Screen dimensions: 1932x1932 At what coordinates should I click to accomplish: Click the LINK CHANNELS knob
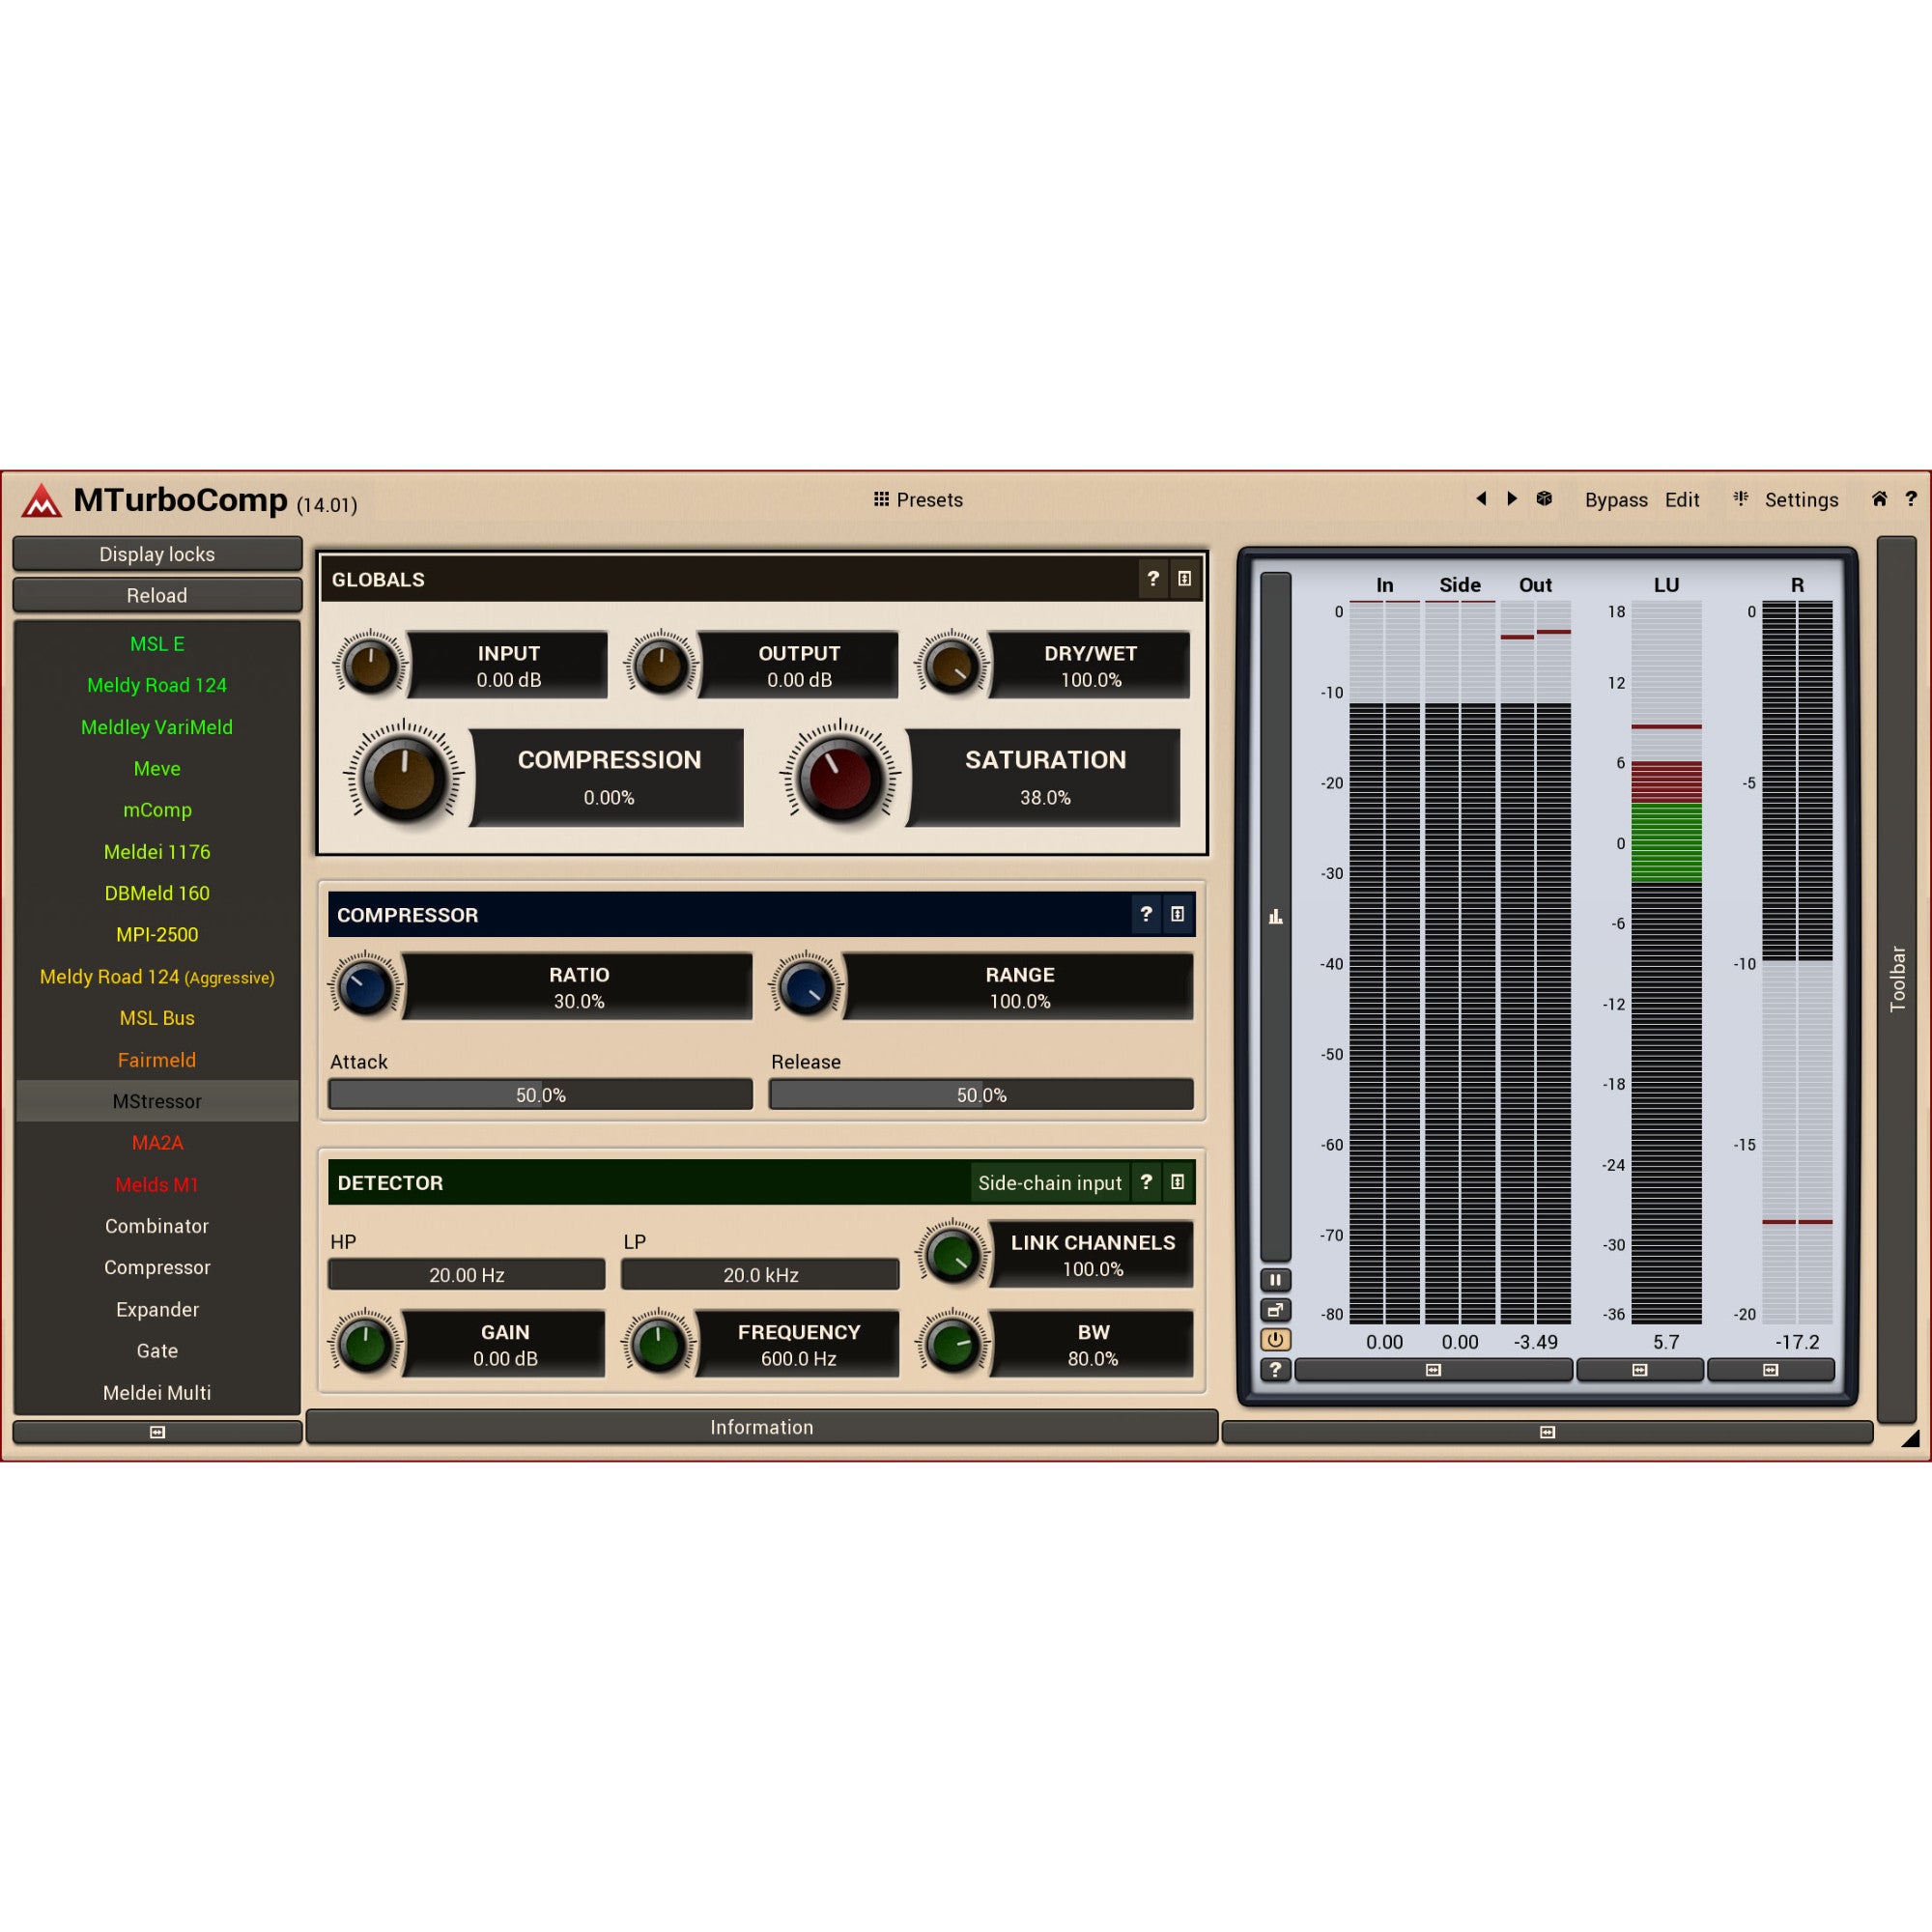tap(952, 1255)
